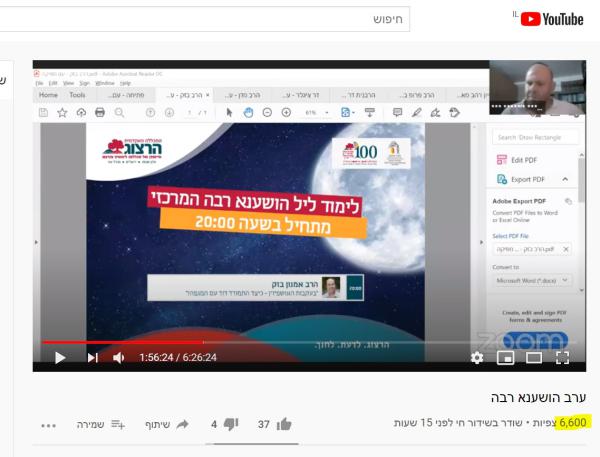The height and width of the screenshot is (457, 600).
Task: Select the highlight pen tool
Action: (x=416, y=113)
